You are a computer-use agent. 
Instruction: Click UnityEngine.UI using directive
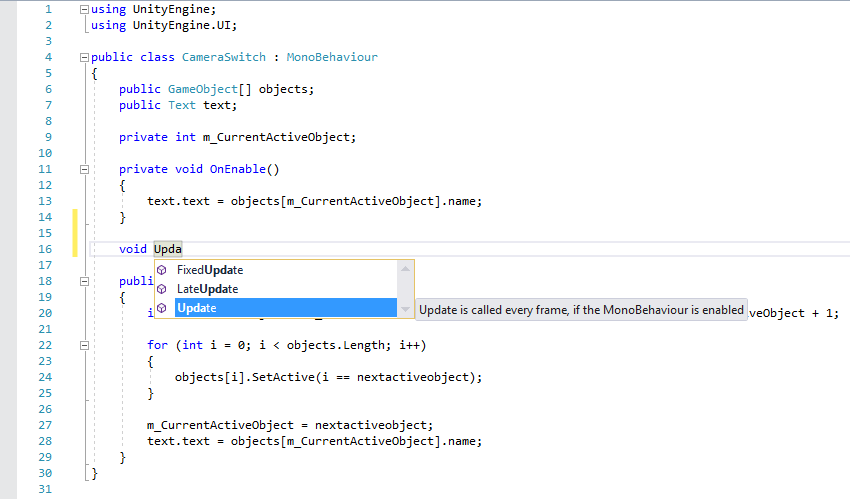(x=182, y=25)
